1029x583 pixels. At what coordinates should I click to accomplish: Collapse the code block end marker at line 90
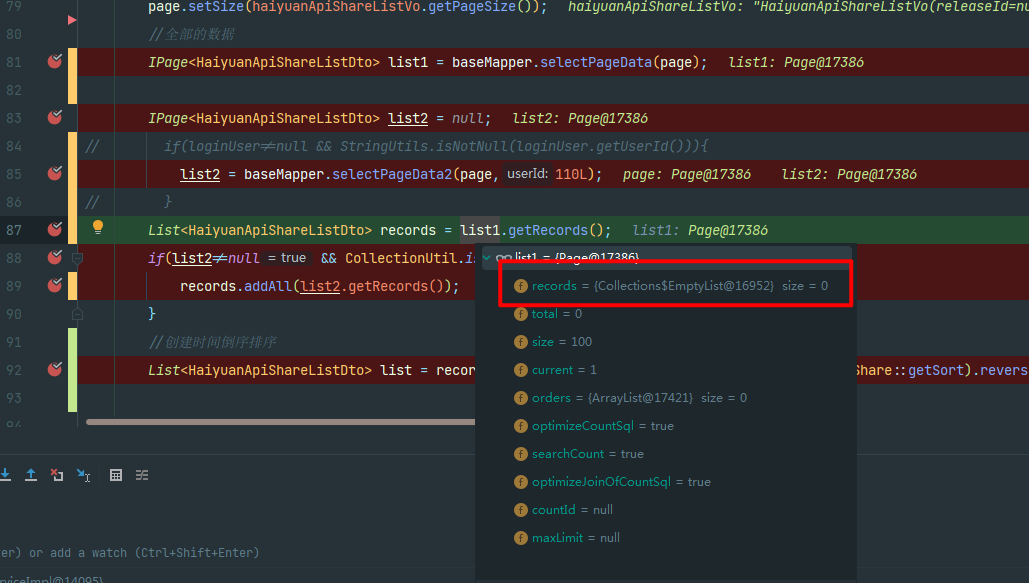pos(77,314)
